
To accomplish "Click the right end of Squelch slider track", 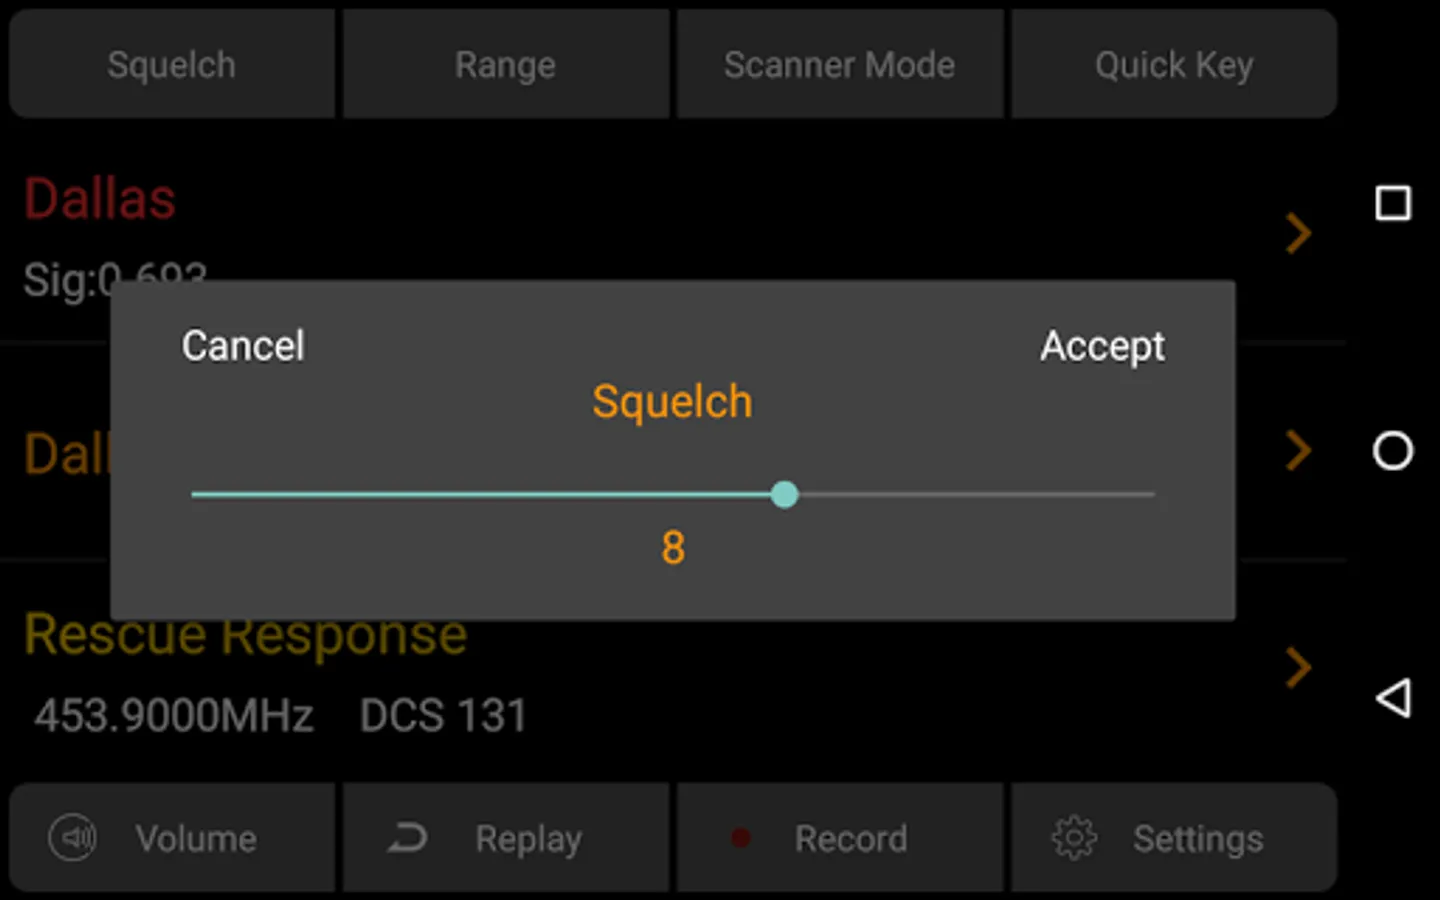I will 1150,494.
